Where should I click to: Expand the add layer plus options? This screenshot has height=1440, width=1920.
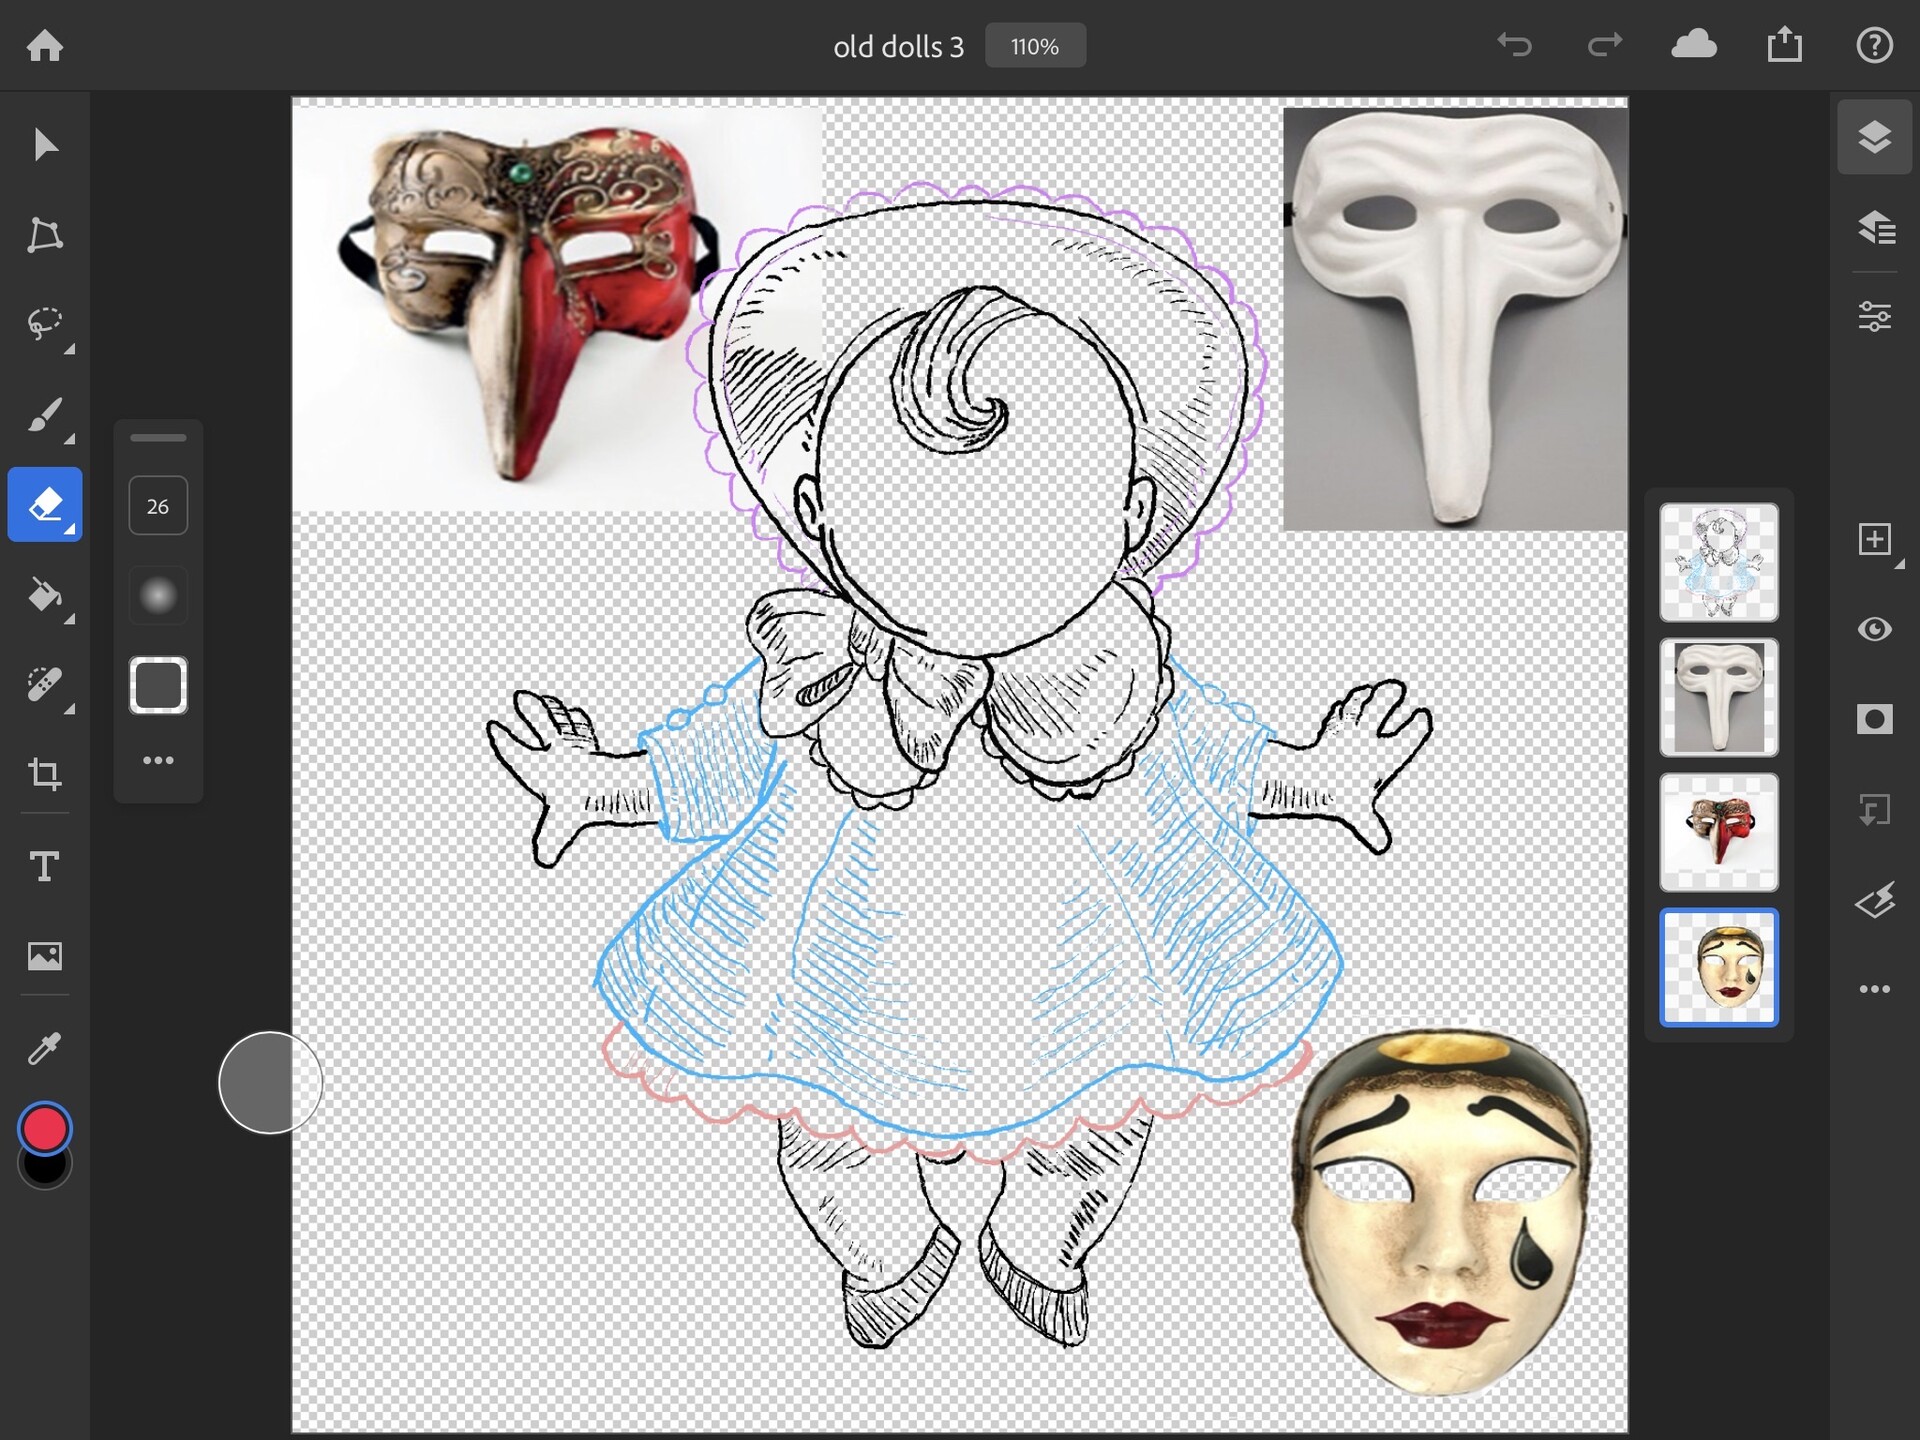1874,540
